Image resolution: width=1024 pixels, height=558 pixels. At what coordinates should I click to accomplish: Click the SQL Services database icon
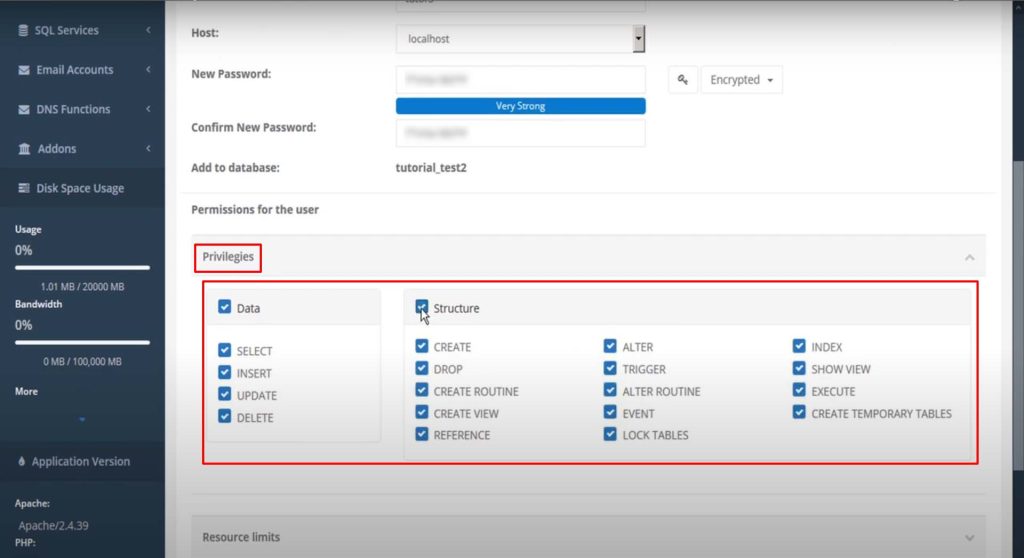click(24, 31)
